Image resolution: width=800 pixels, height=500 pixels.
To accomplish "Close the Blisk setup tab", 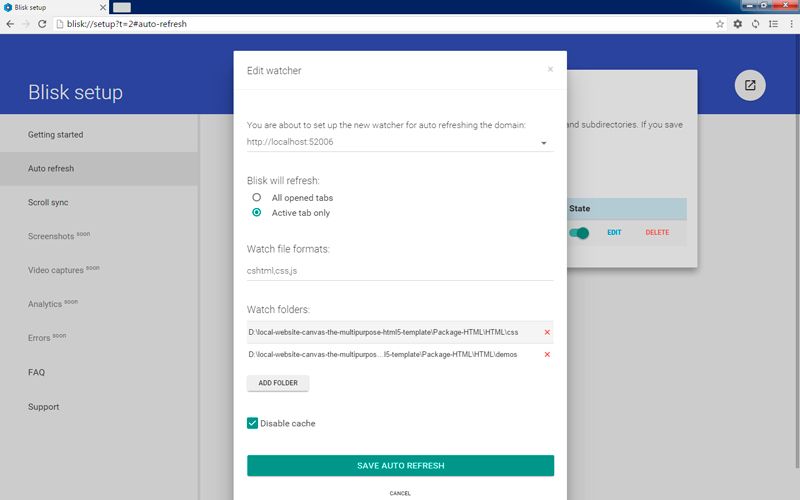I will (x=103, y=7).
